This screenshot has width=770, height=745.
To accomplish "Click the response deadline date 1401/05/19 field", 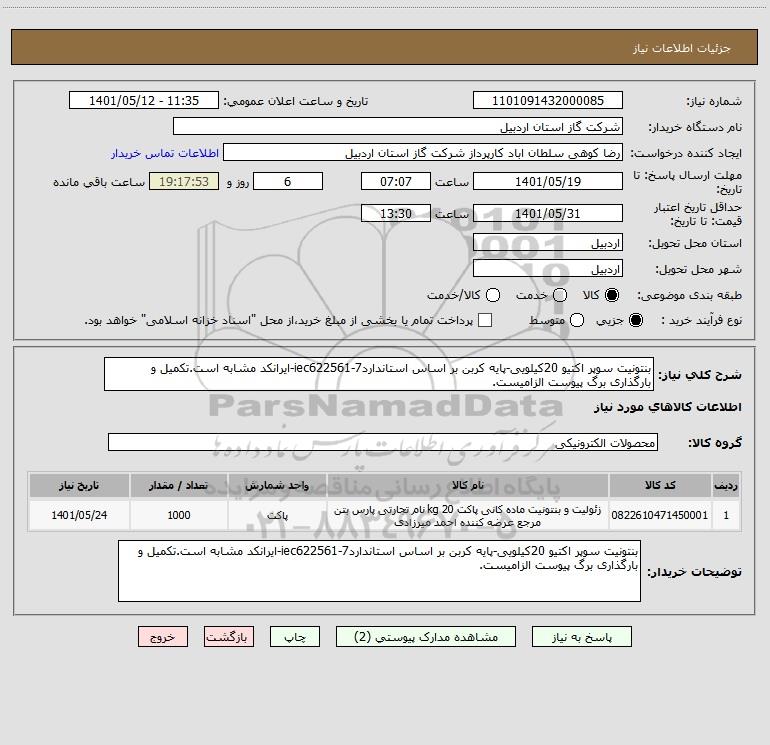I will tap(548, 181).
